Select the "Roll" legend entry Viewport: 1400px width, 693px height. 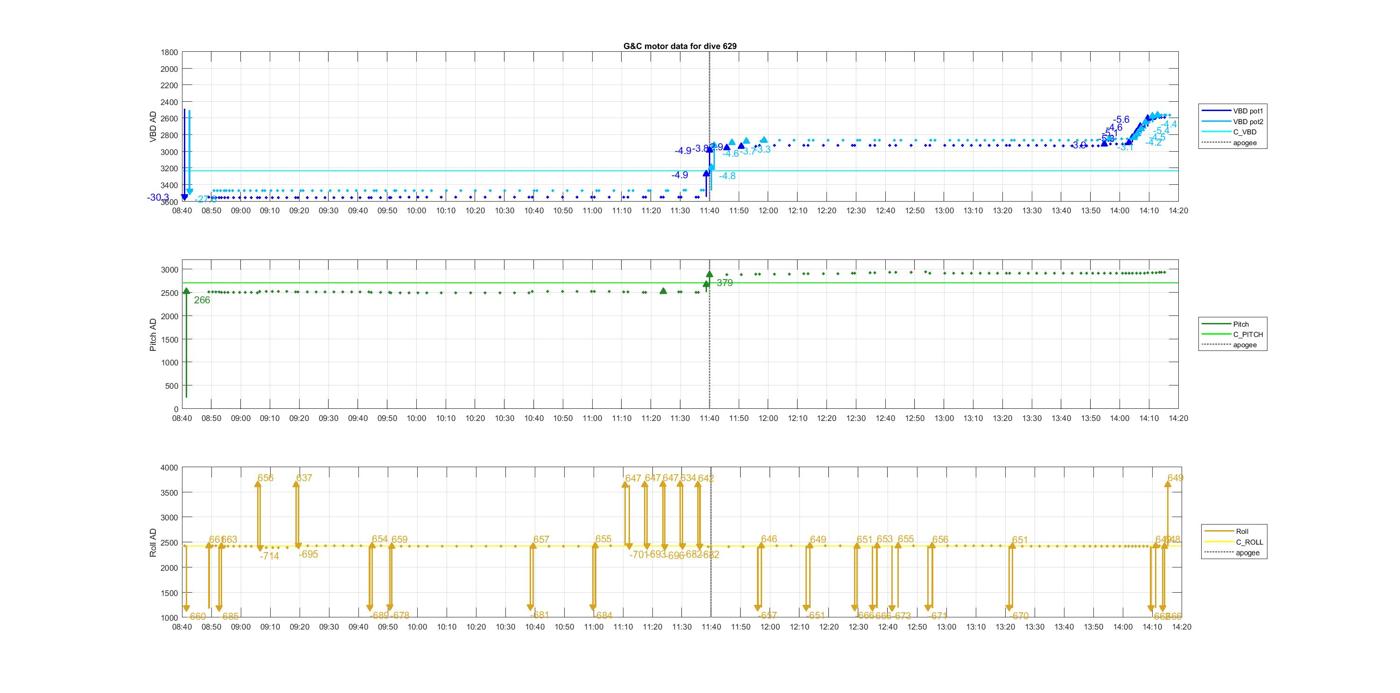pyautogui.click(x=1243, y=531)
